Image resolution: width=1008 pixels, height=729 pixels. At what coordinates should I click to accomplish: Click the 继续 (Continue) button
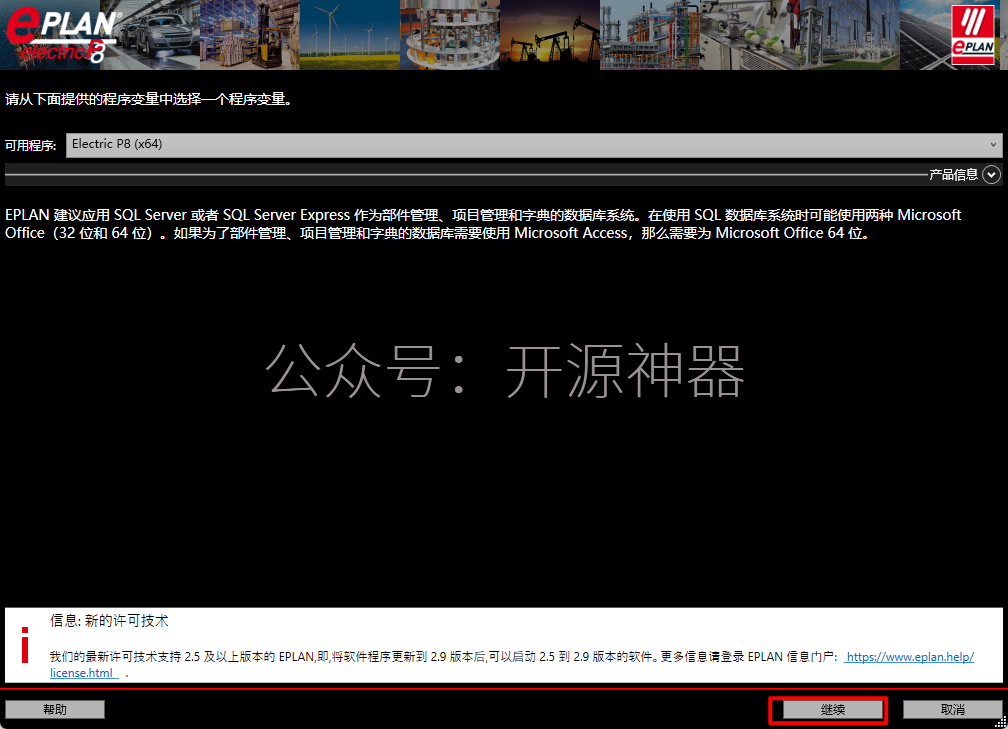coord(832,709)
